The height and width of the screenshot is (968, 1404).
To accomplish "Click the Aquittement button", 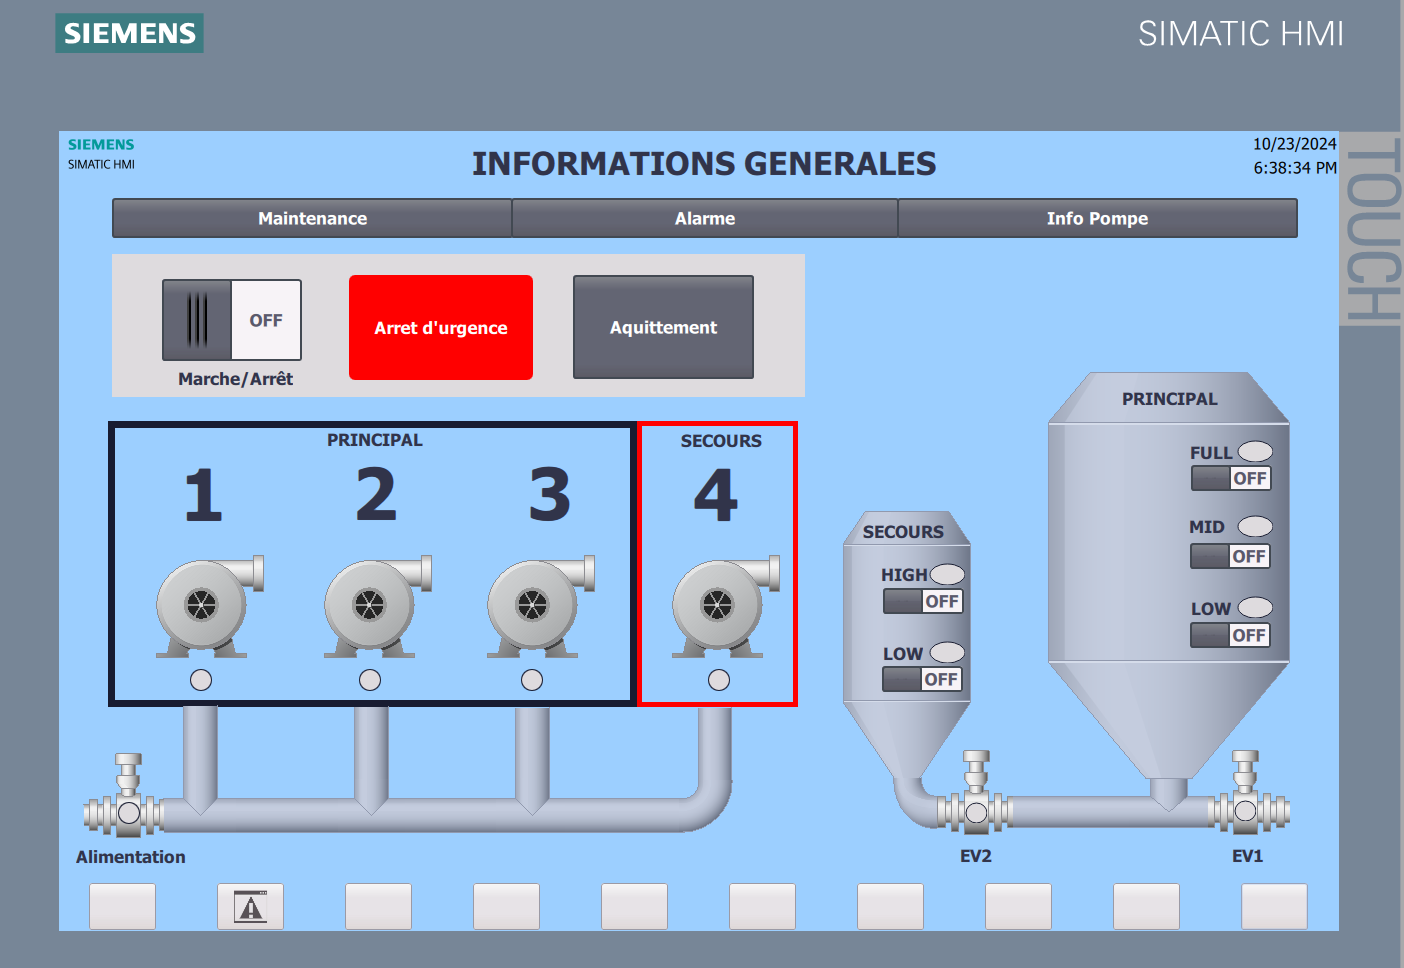I will (663, 327).
